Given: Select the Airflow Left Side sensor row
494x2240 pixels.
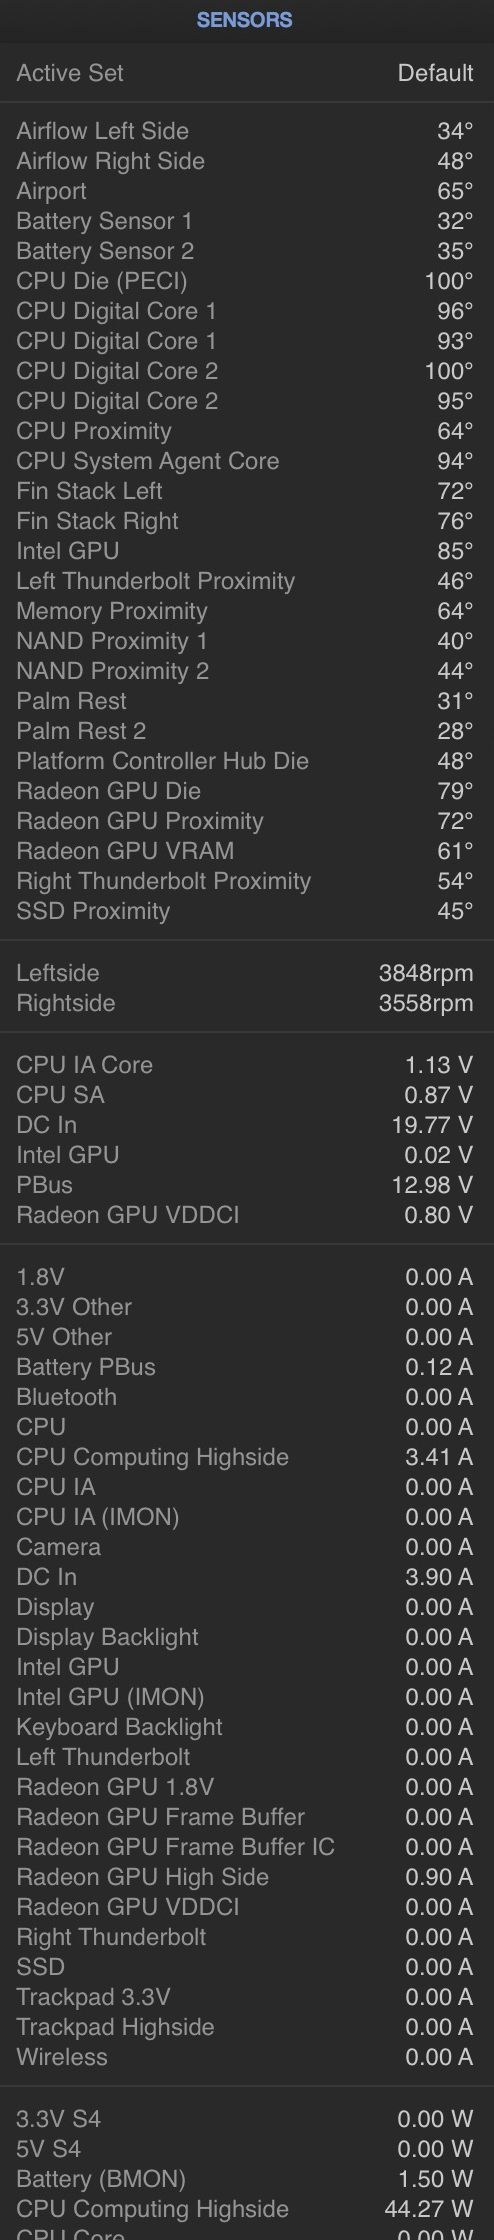Looking at the screenshot, I should click(x=247, y=131).
